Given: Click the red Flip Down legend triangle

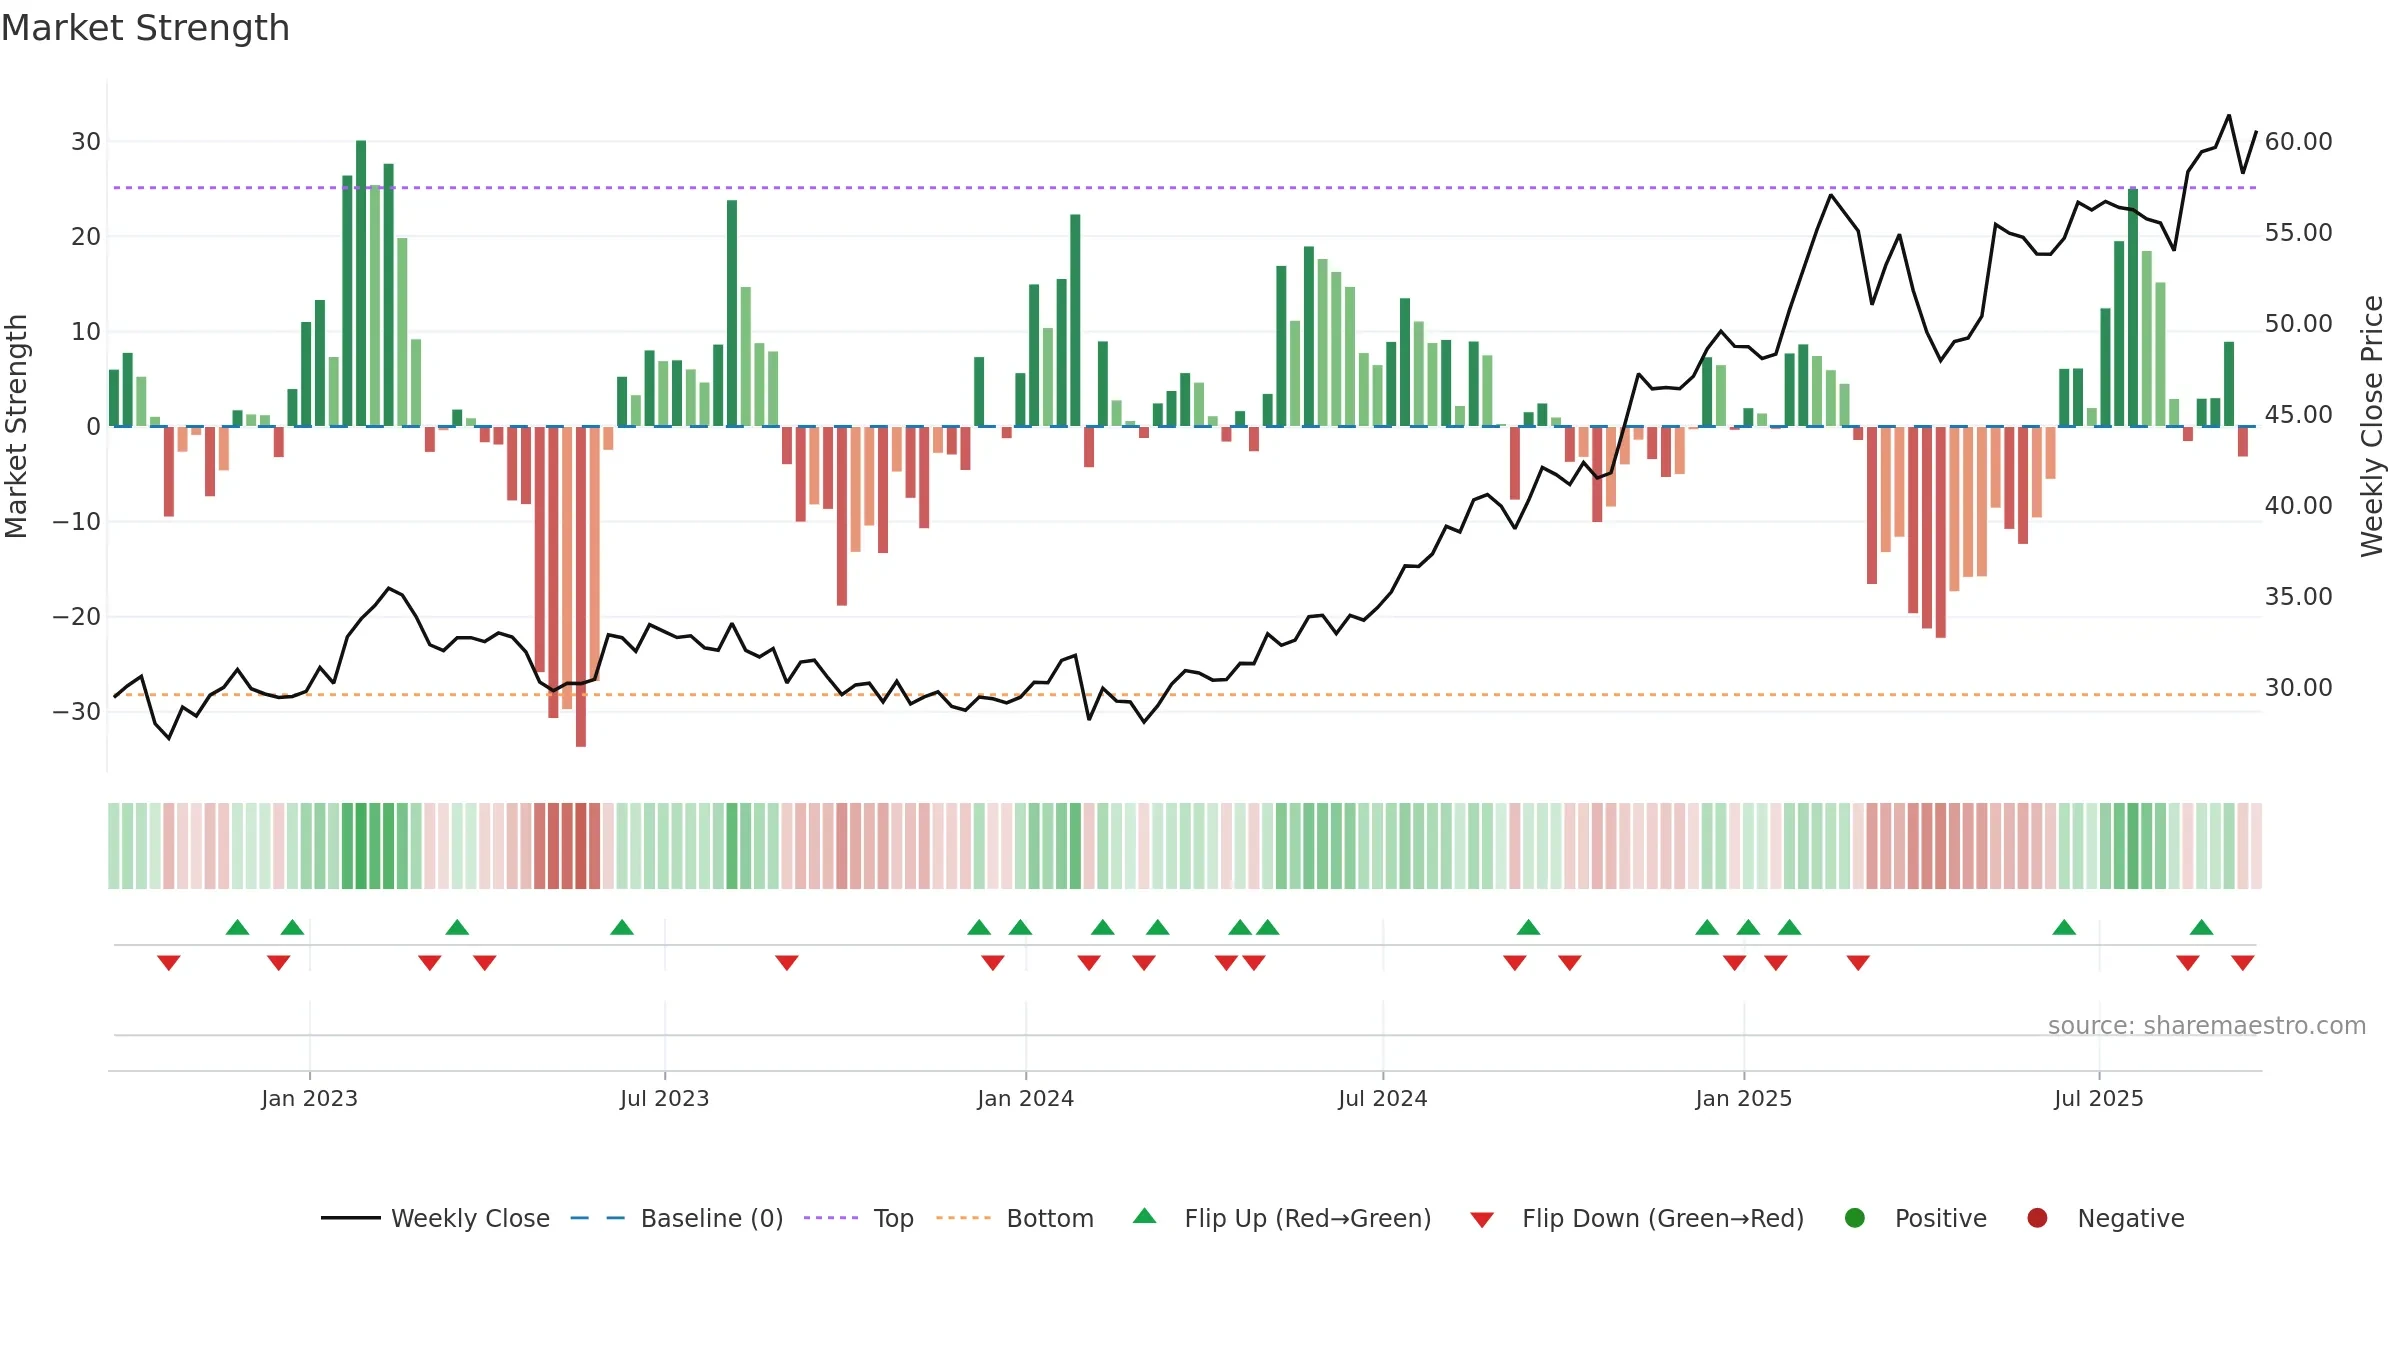Looking at the screenshot, I should point(1482,1220).
